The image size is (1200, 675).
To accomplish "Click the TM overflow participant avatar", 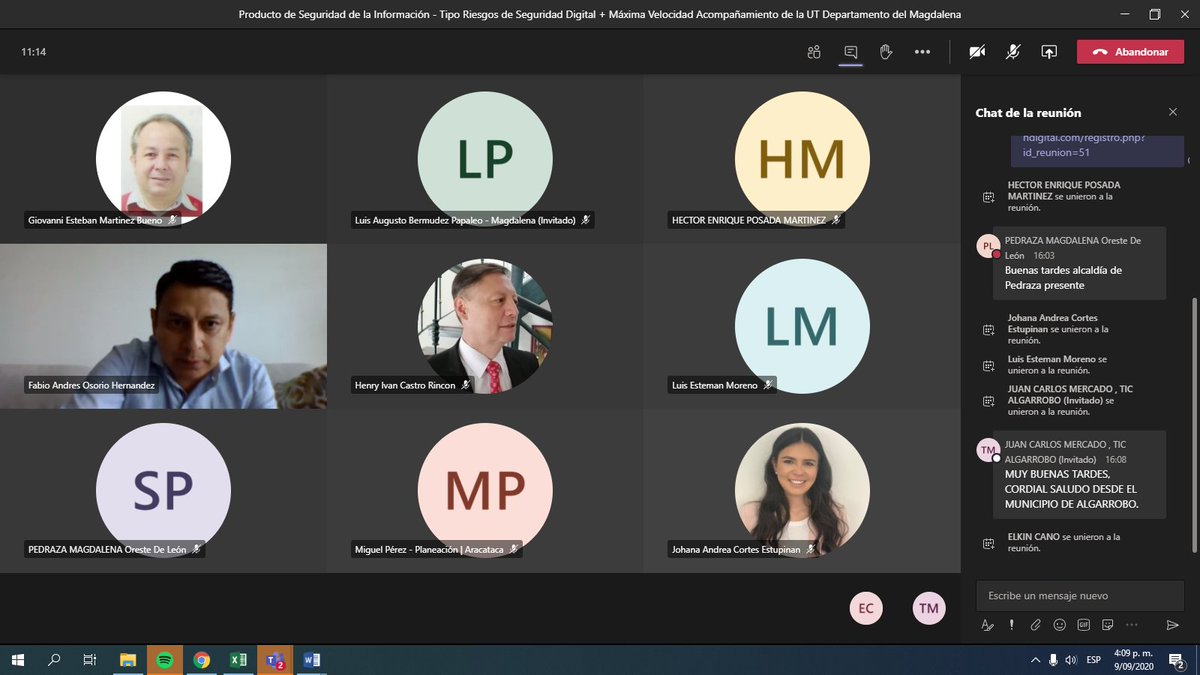I will 929,608.
